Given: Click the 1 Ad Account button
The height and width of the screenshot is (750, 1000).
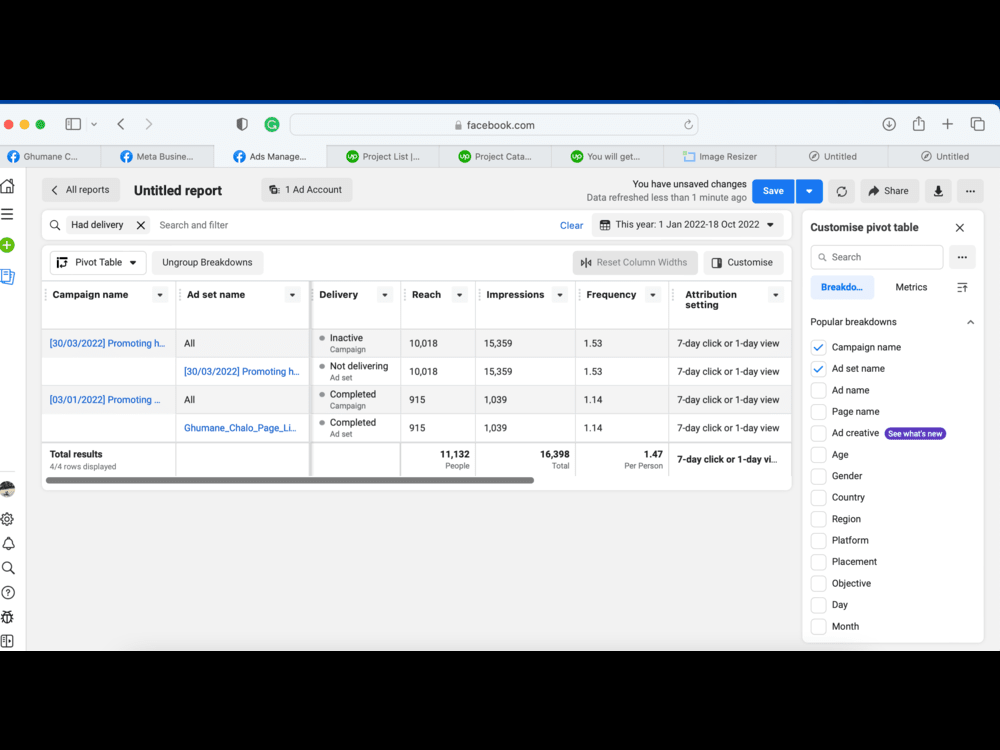Looking at the screenshot, I should point(306,190).
